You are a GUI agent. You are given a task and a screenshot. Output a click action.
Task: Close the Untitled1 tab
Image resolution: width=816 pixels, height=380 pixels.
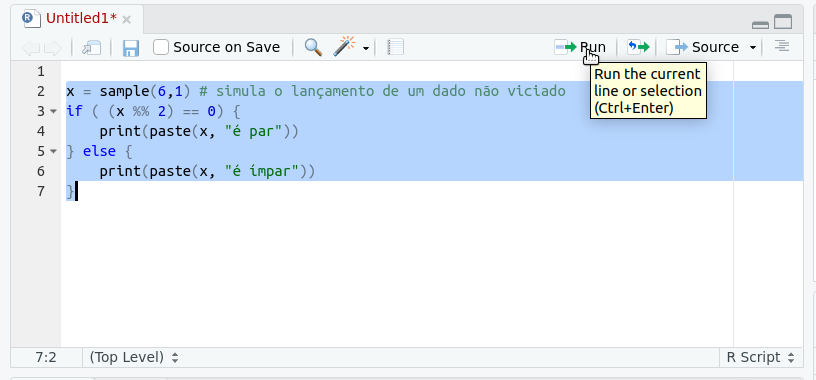(x=126, y=20)
